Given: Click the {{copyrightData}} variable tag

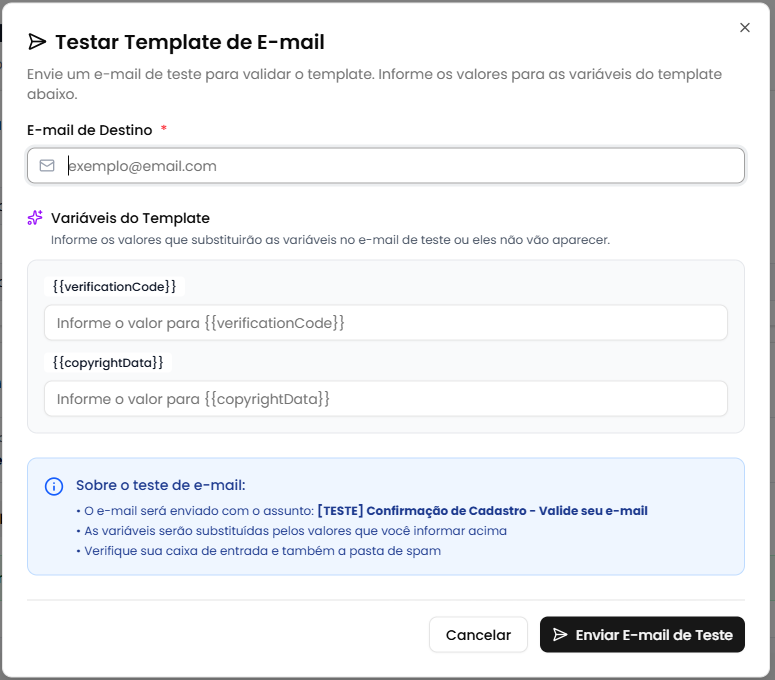Looking at the screenshot, I should coord(108,362).
